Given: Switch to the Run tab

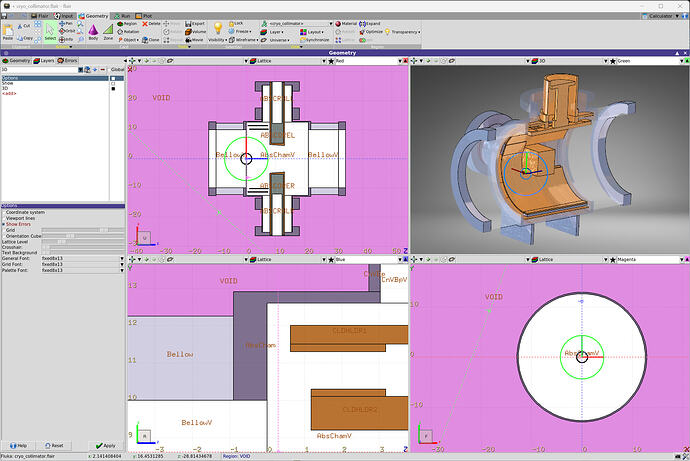Looking at the screenshot, I should [122, 16].
